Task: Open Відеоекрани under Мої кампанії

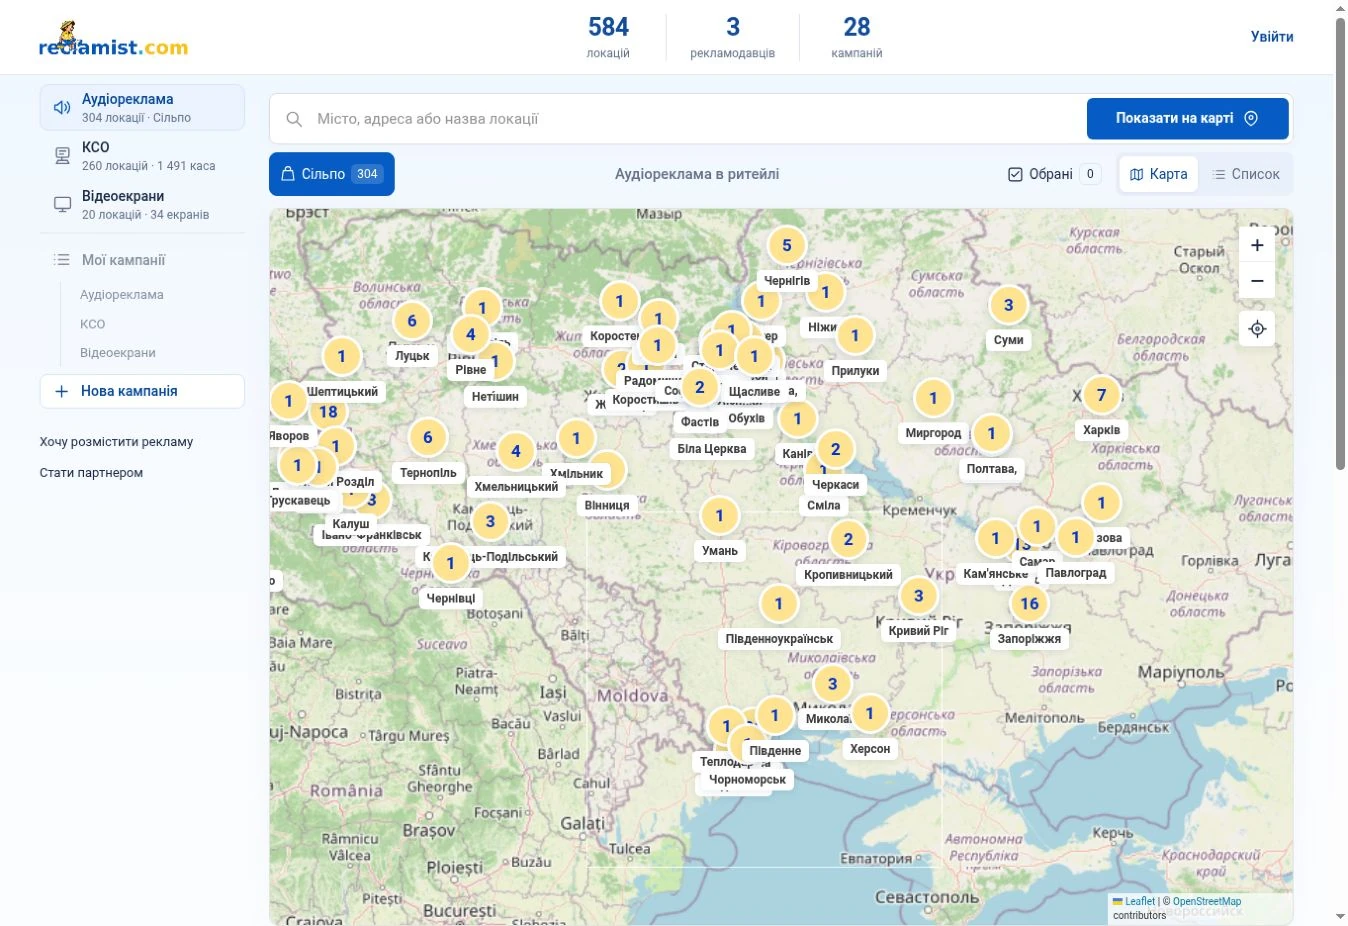Action: pos(118,353)
